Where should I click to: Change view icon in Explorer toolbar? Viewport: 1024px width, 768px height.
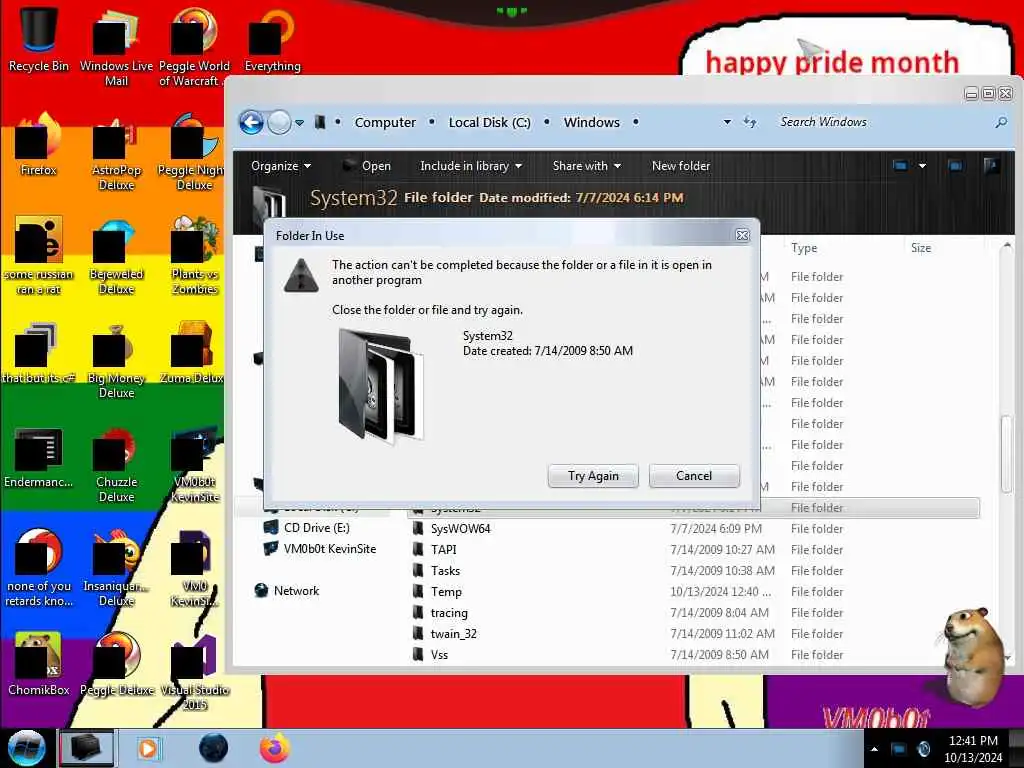click(900, 166)
